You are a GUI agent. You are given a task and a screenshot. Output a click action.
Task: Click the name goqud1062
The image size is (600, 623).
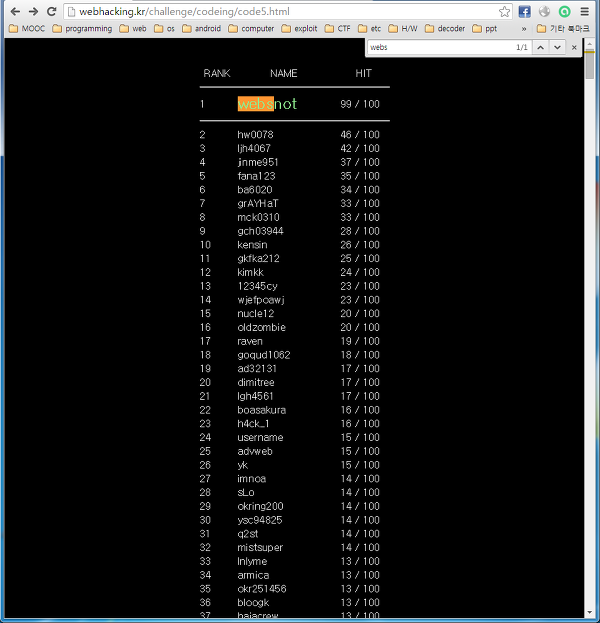(x=264, y=355)
